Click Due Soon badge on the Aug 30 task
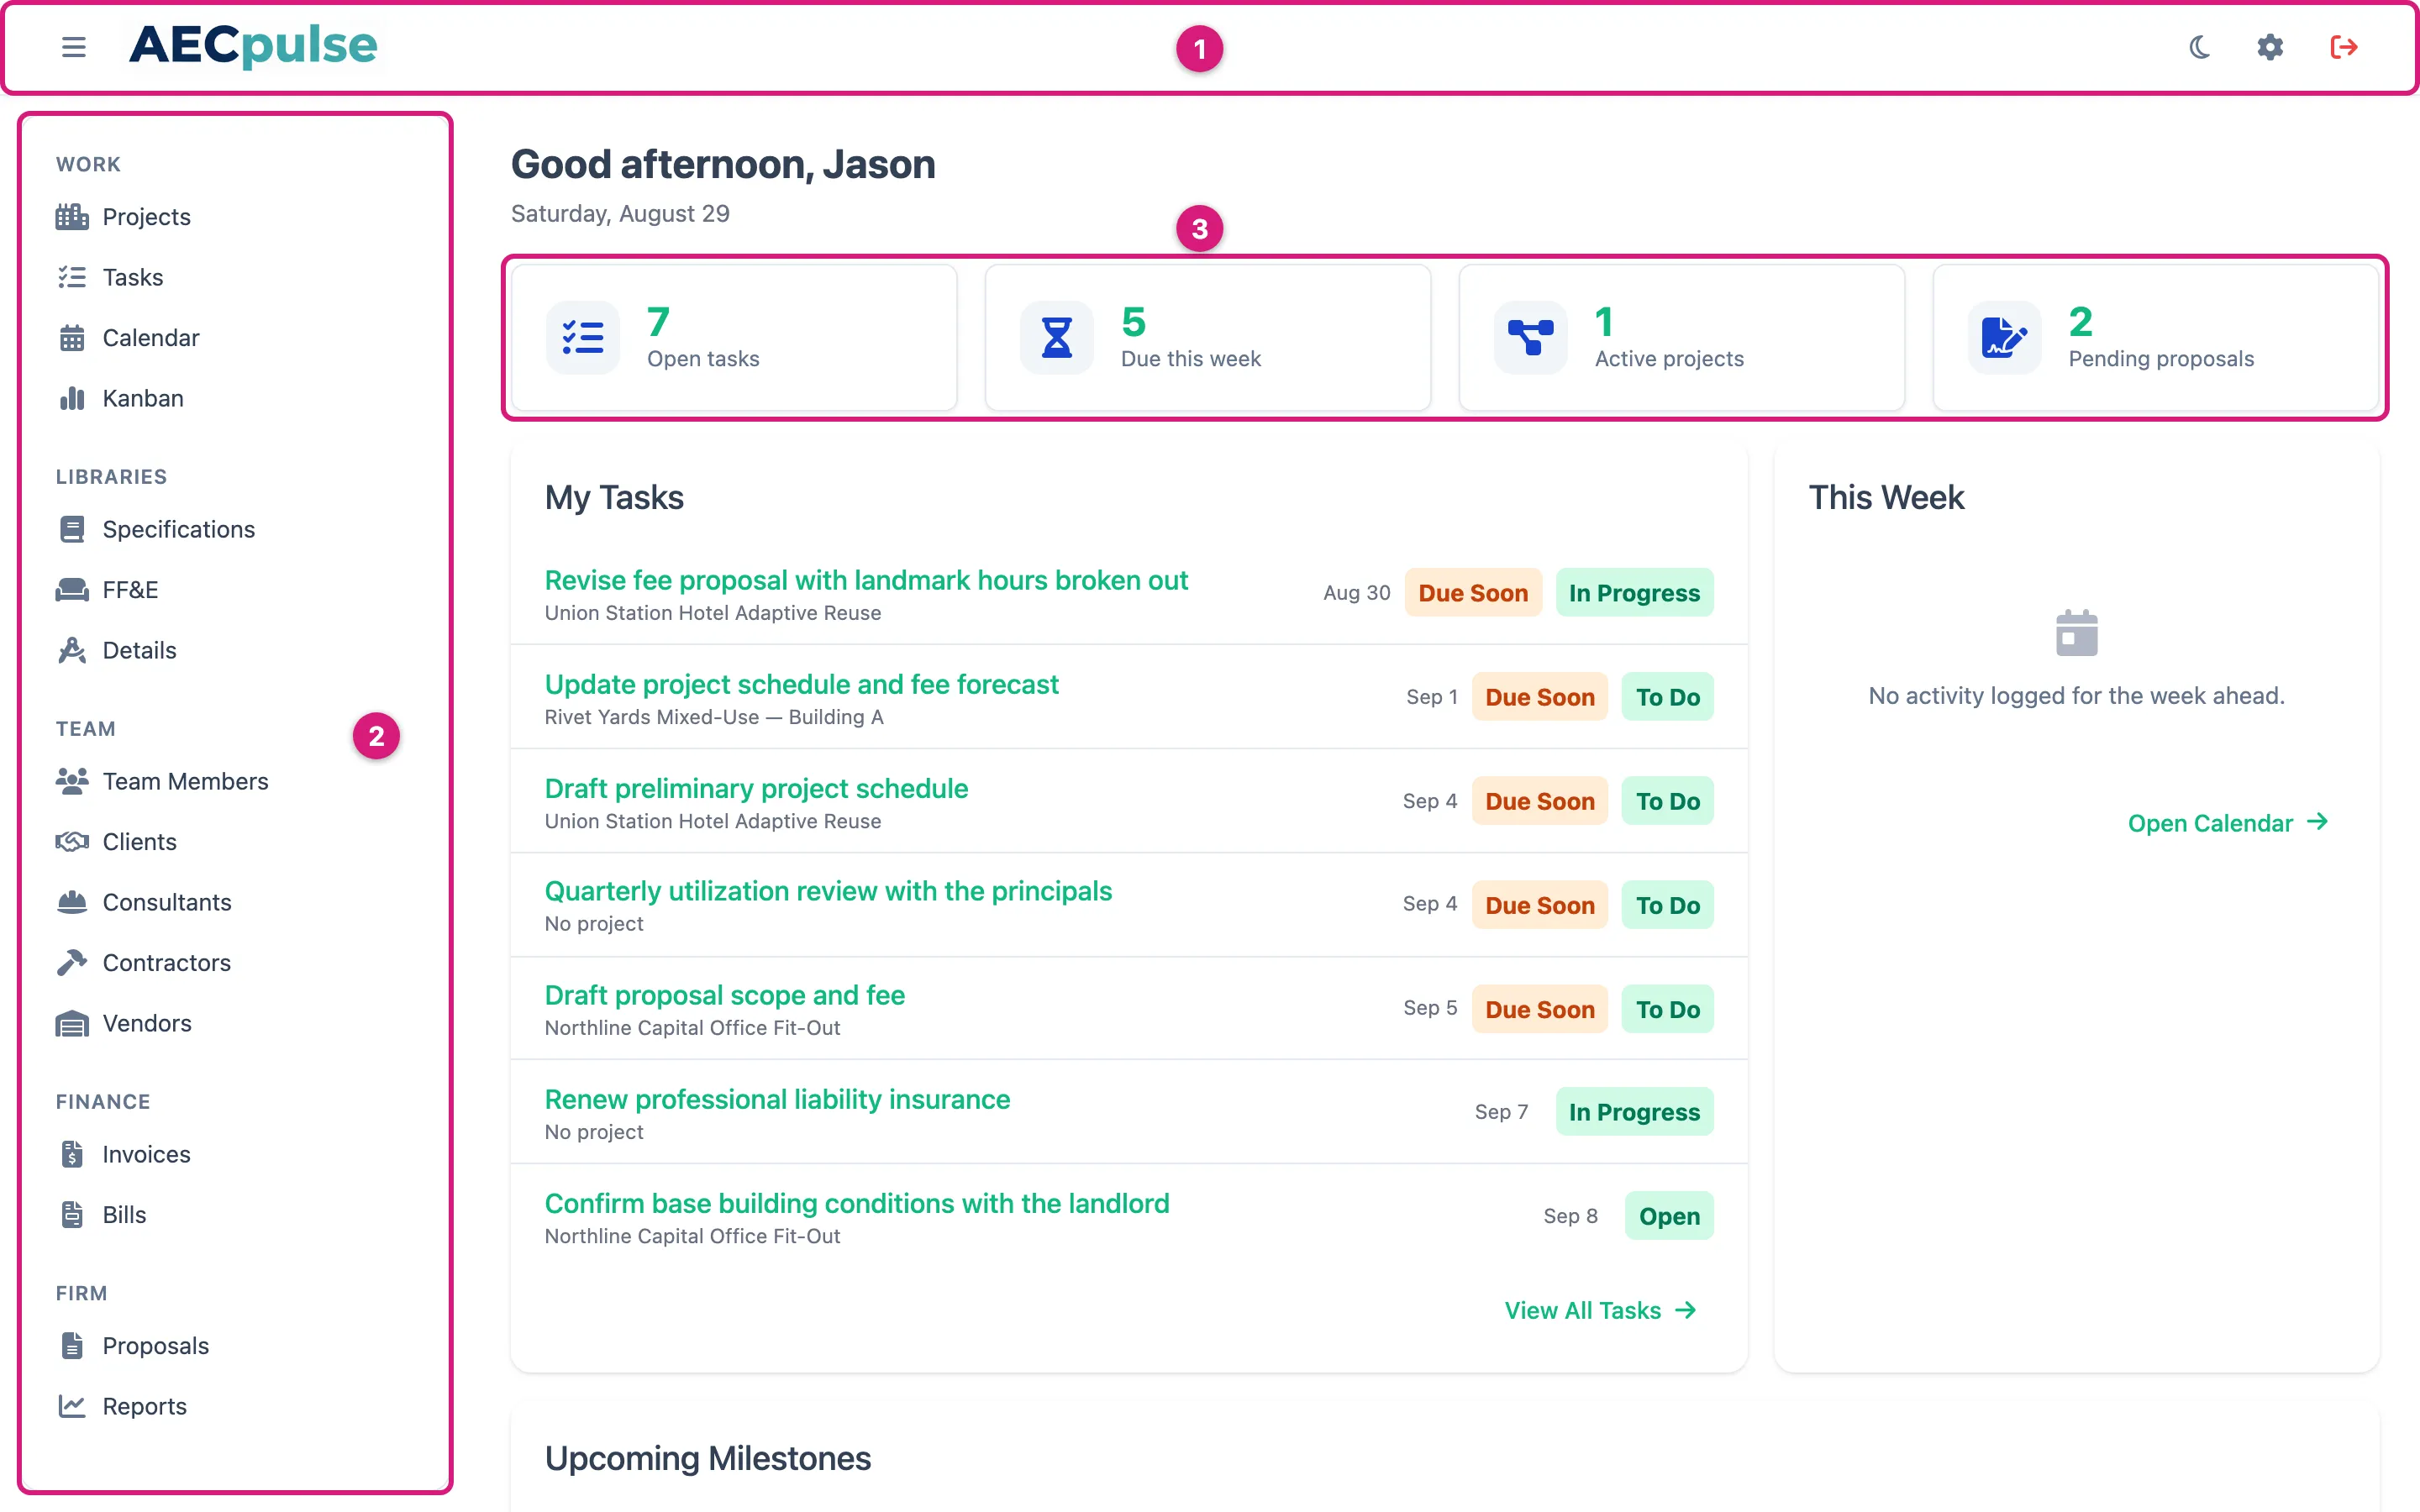 [1473, 593]
